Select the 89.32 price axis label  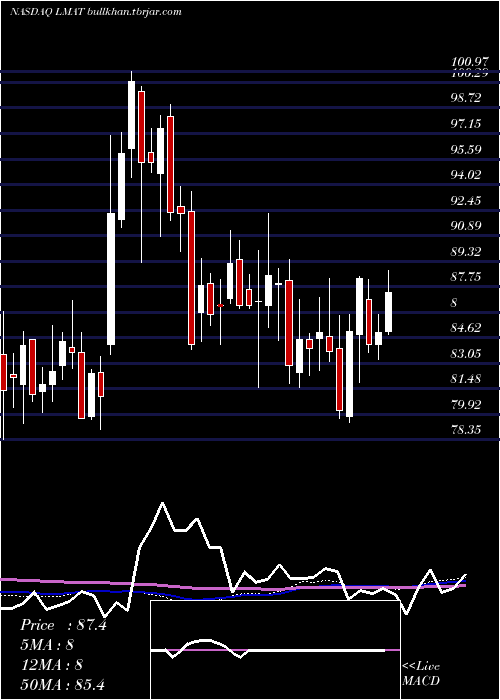[x=466, y=252]
